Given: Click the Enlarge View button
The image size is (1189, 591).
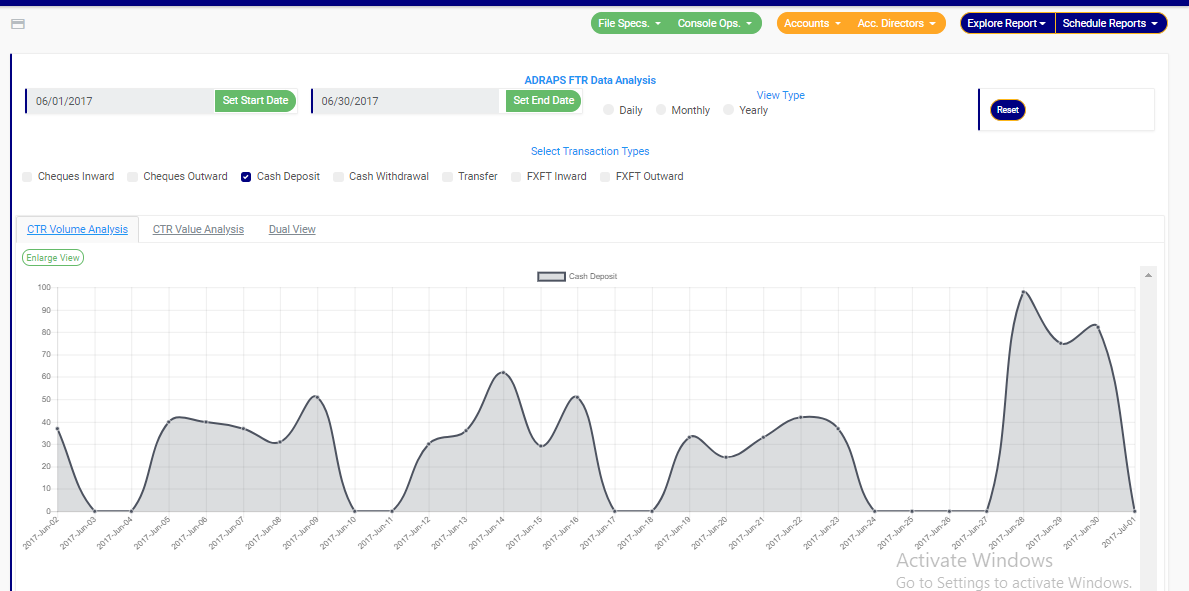Looking at the screenshot, I should click(x=53, y=257).
